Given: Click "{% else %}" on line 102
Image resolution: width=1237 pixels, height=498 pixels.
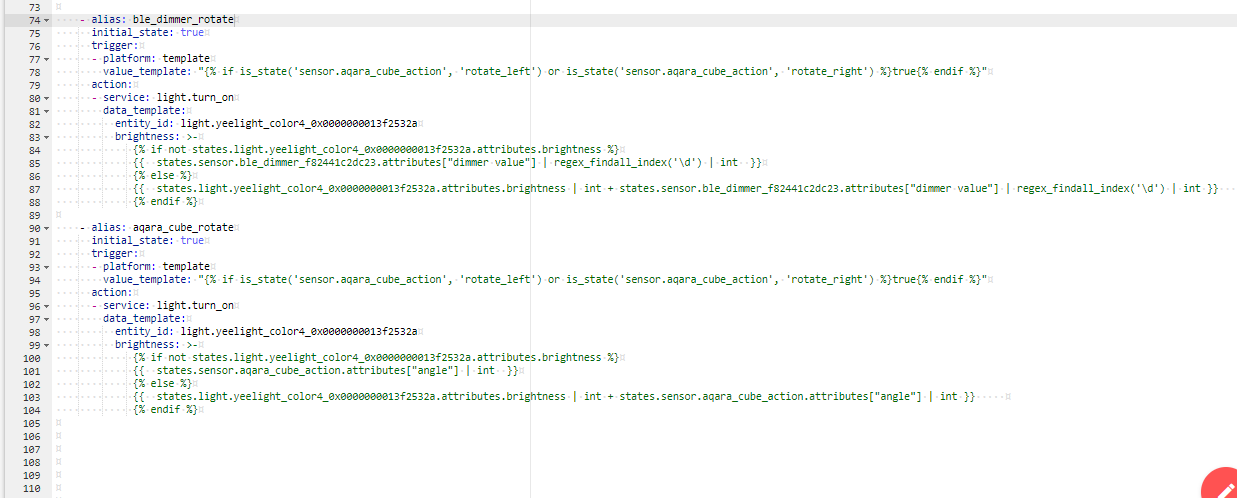Looking at the screenshot, I should [164, 384].
